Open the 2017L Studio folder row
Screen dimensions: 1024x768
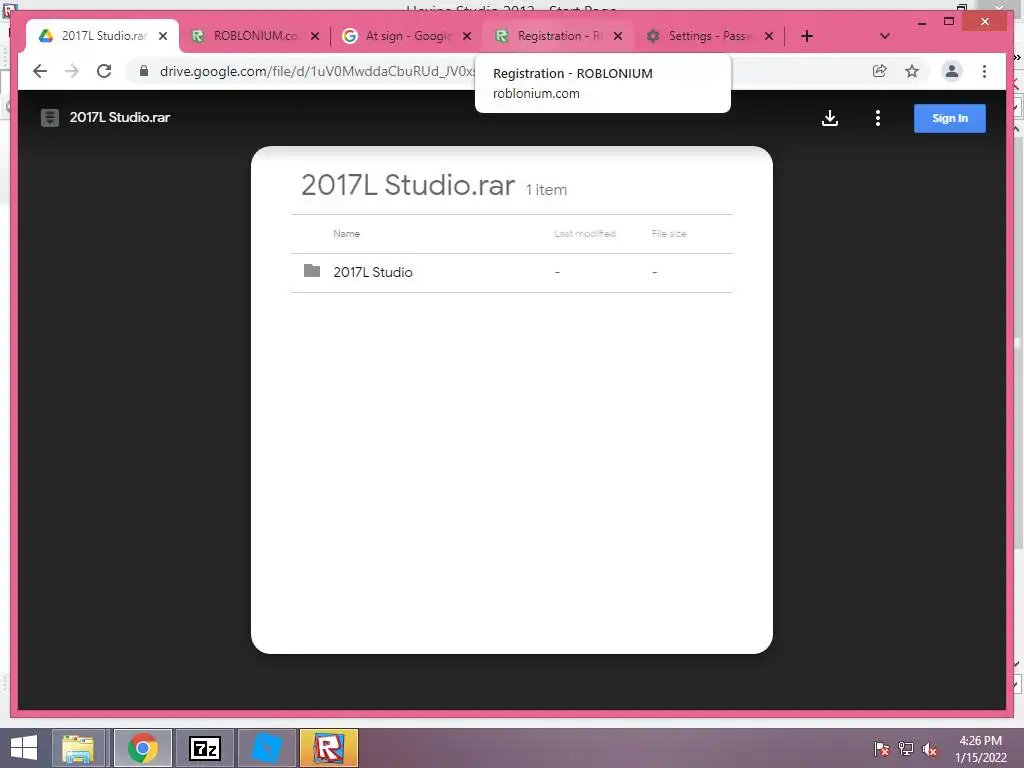click(512, 272)
